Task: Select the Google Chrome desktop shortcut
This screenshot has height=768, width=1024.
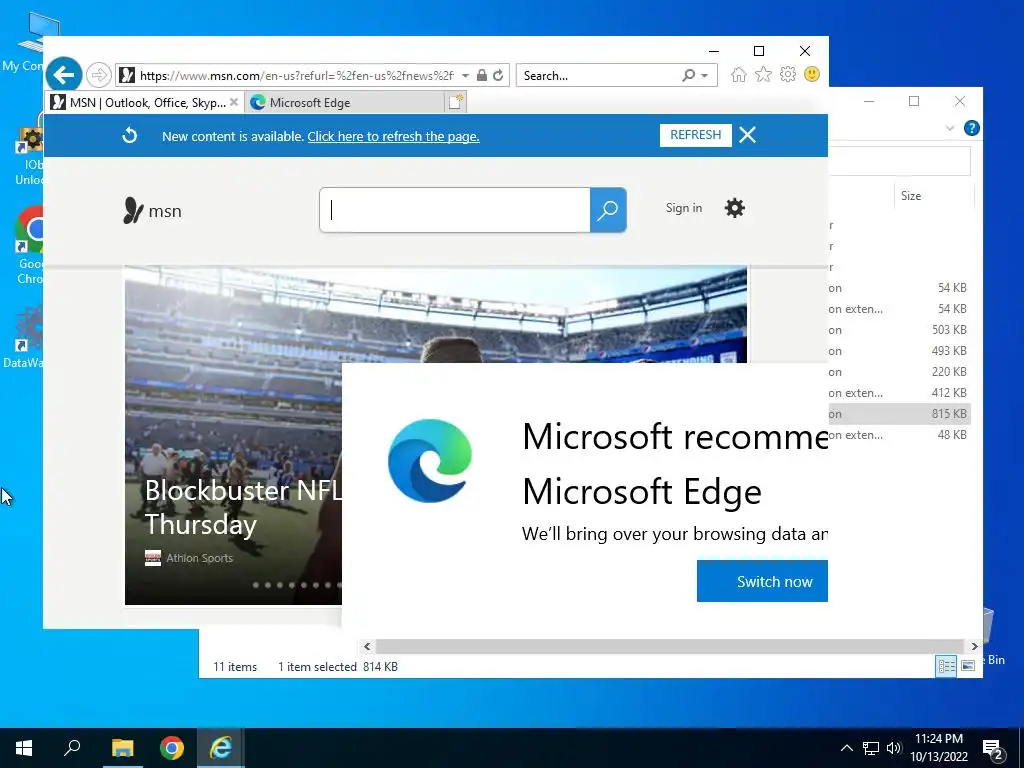Action: coord(30,245)
